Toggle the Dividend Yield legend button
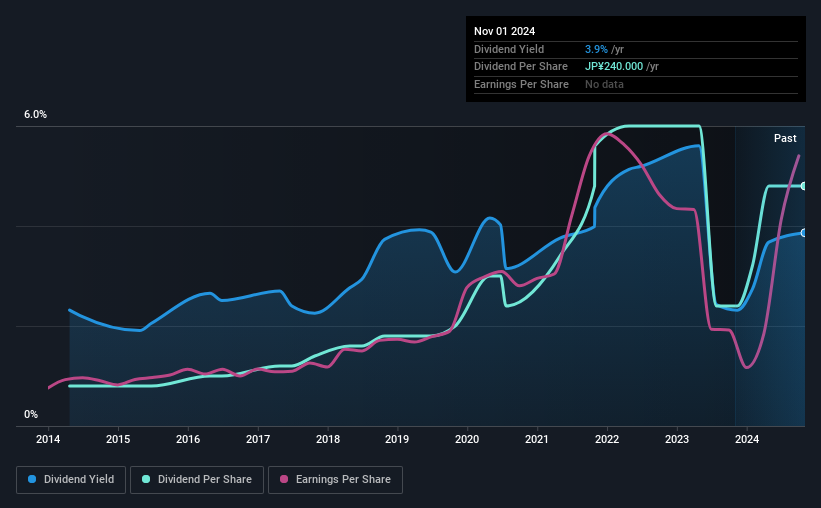Image resolution: width=821 pixels, height=508 pixels. [x=71, y=480]
